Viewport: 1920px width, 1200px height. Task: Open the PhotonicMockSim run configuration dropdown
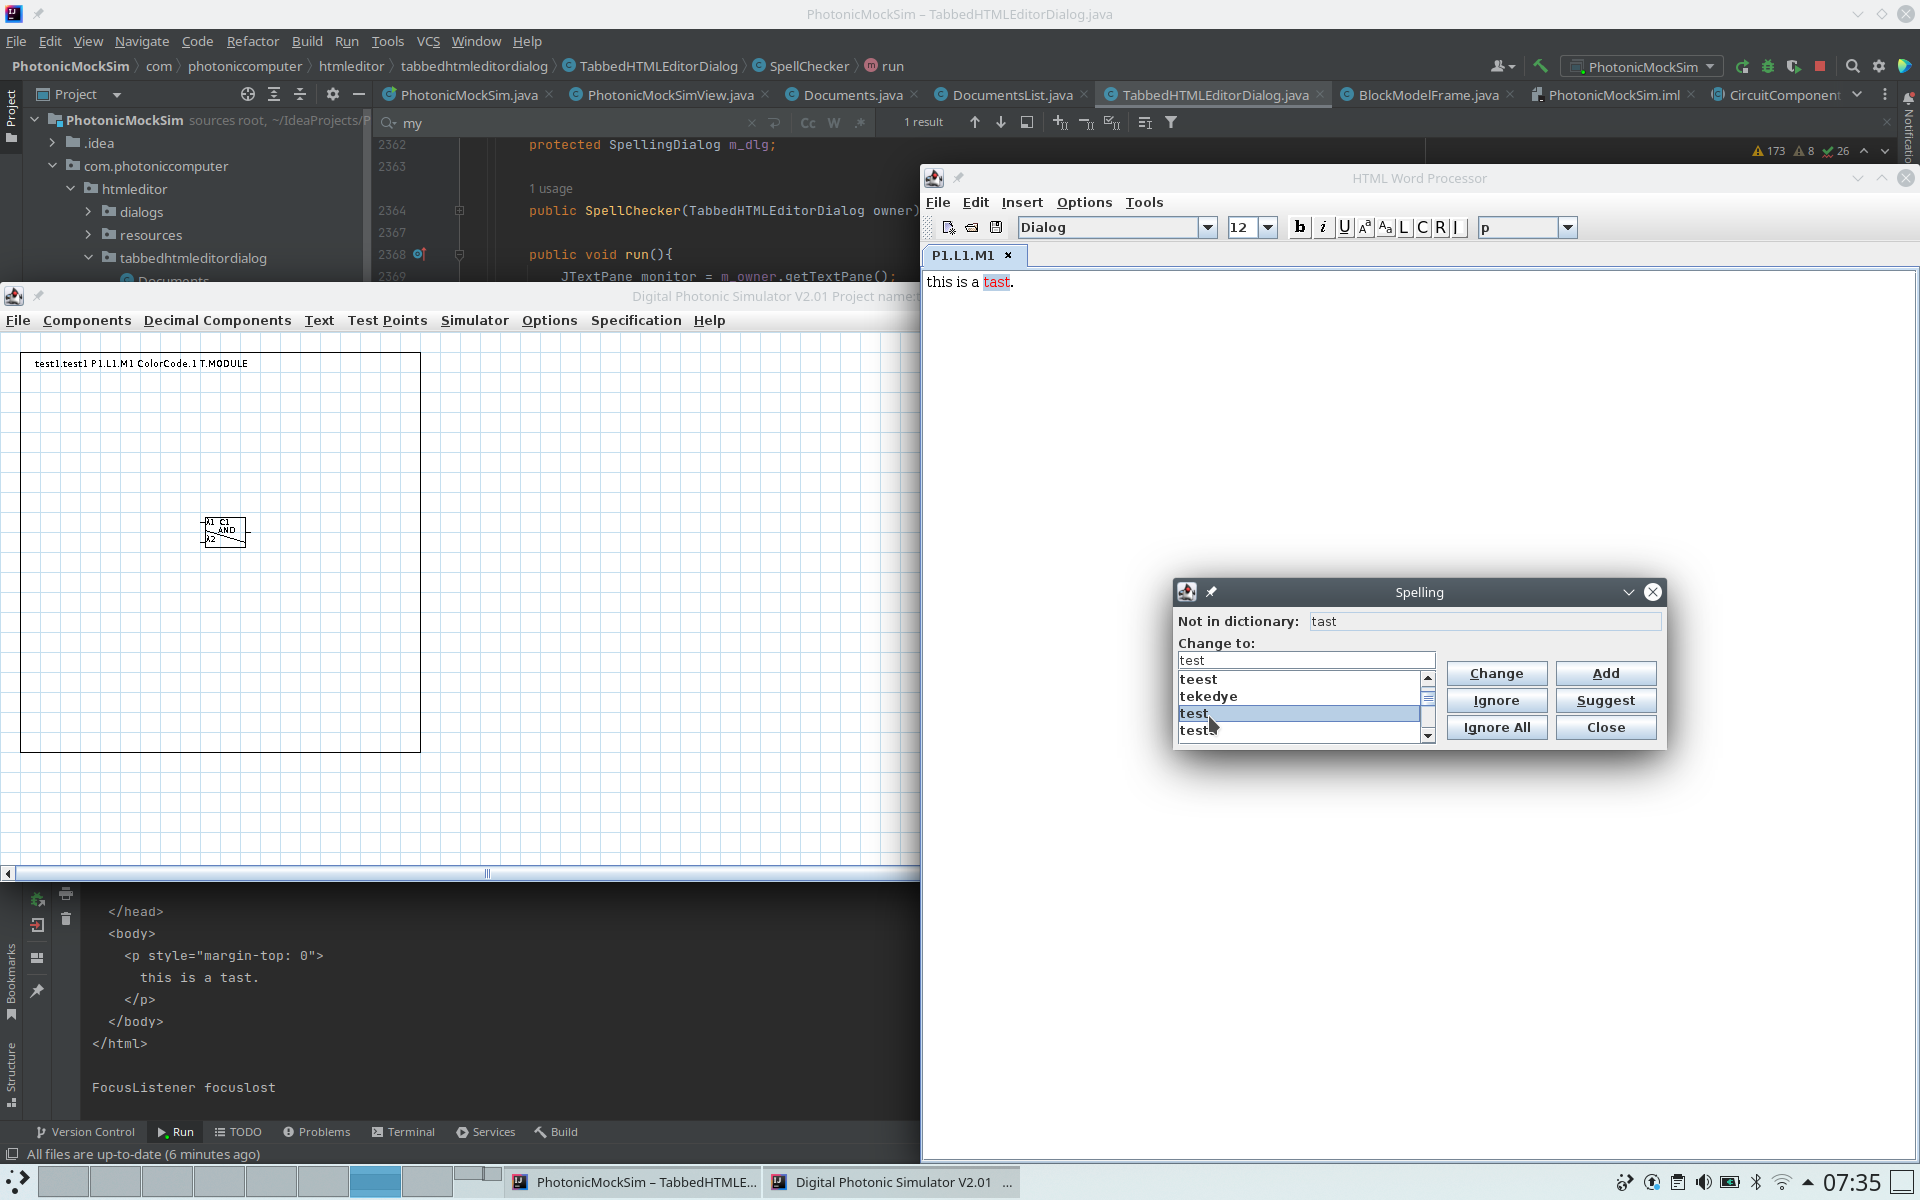[1642, 67]
